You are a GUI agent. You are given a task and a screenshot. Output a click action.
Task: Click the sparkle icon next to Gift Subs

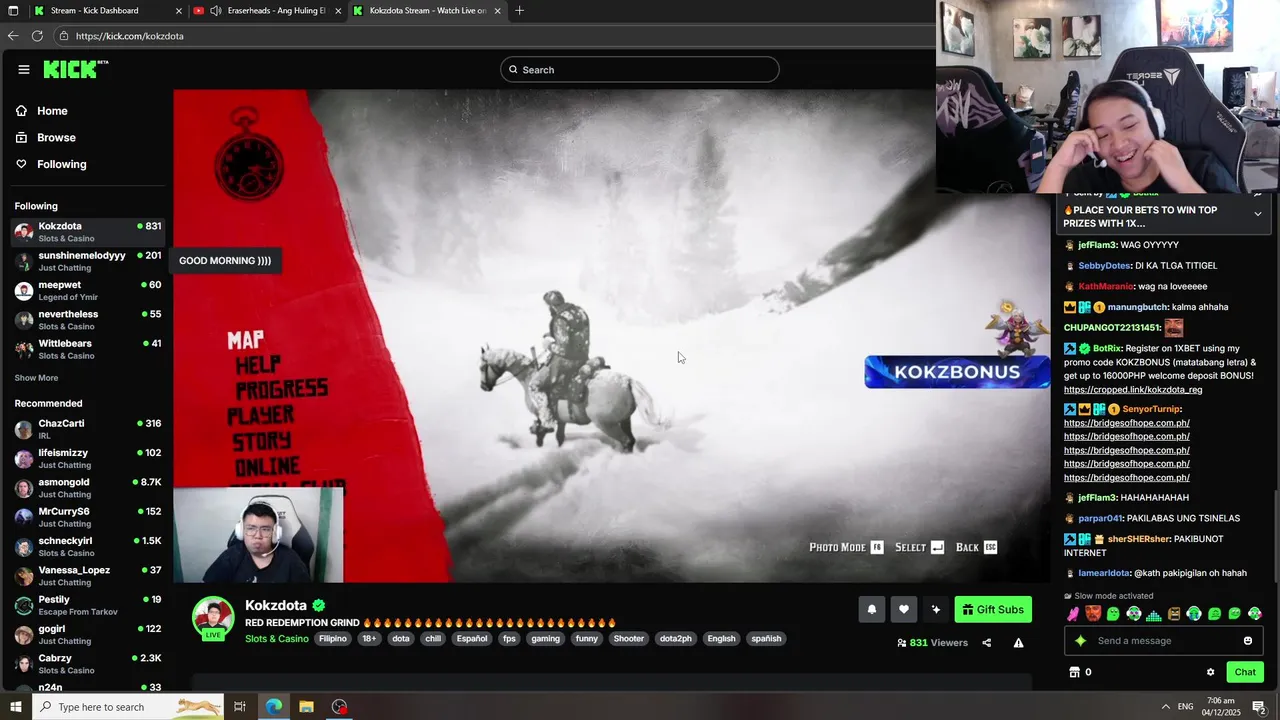tap(935, 610)
